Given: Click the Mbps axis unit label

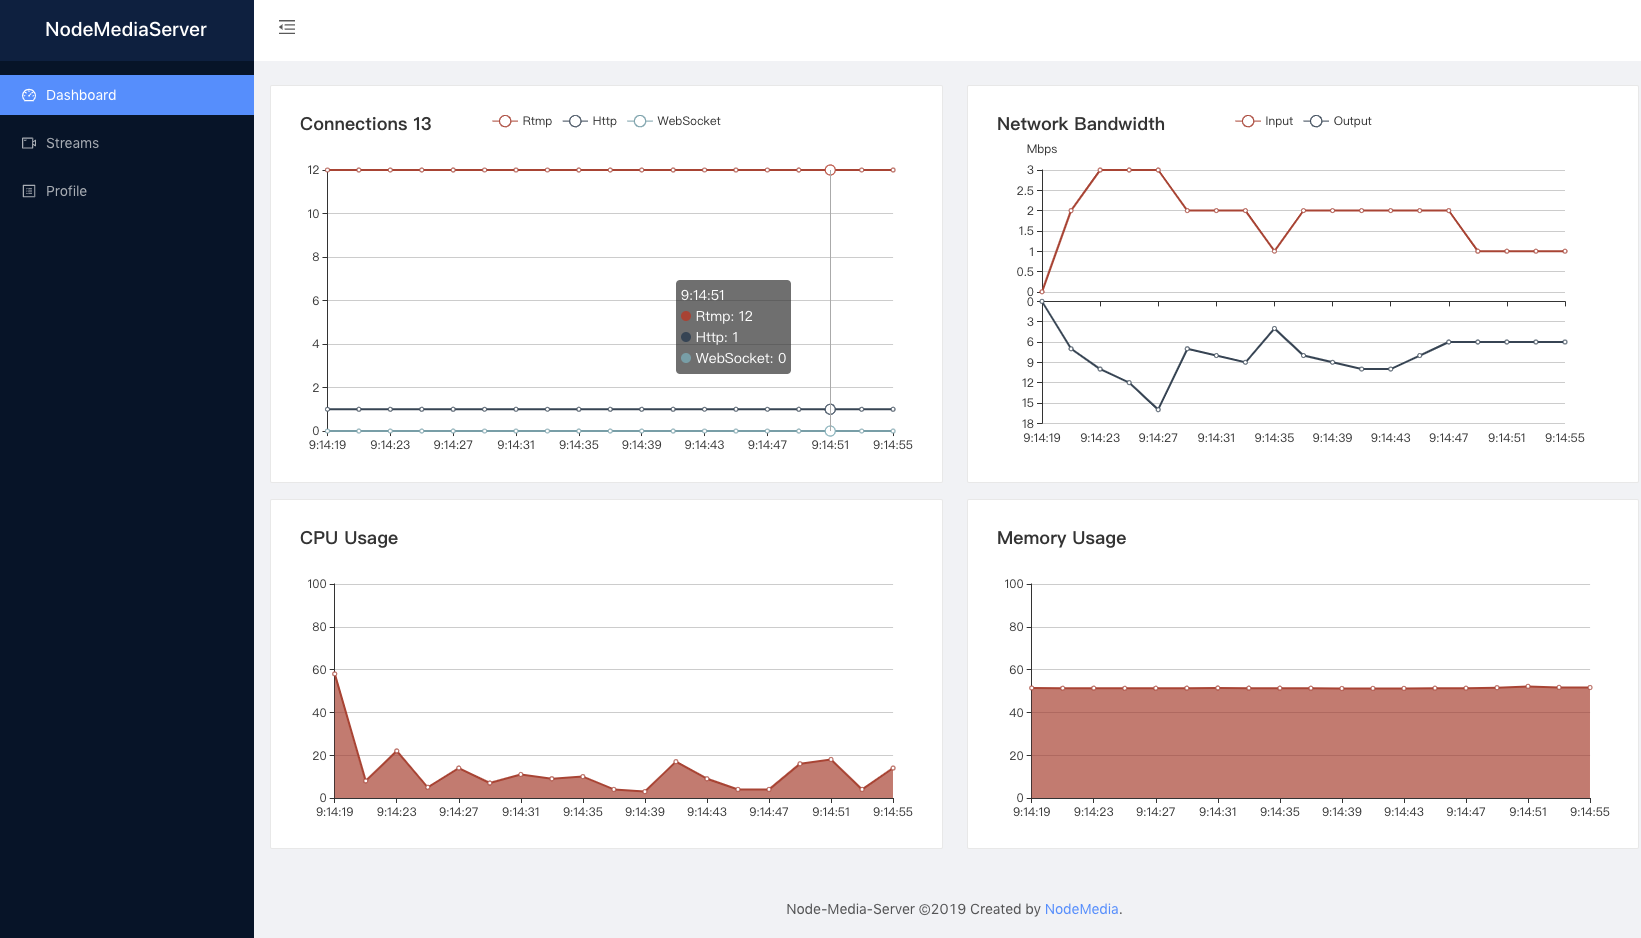Looking at the screenshot, I should 1042,149.
